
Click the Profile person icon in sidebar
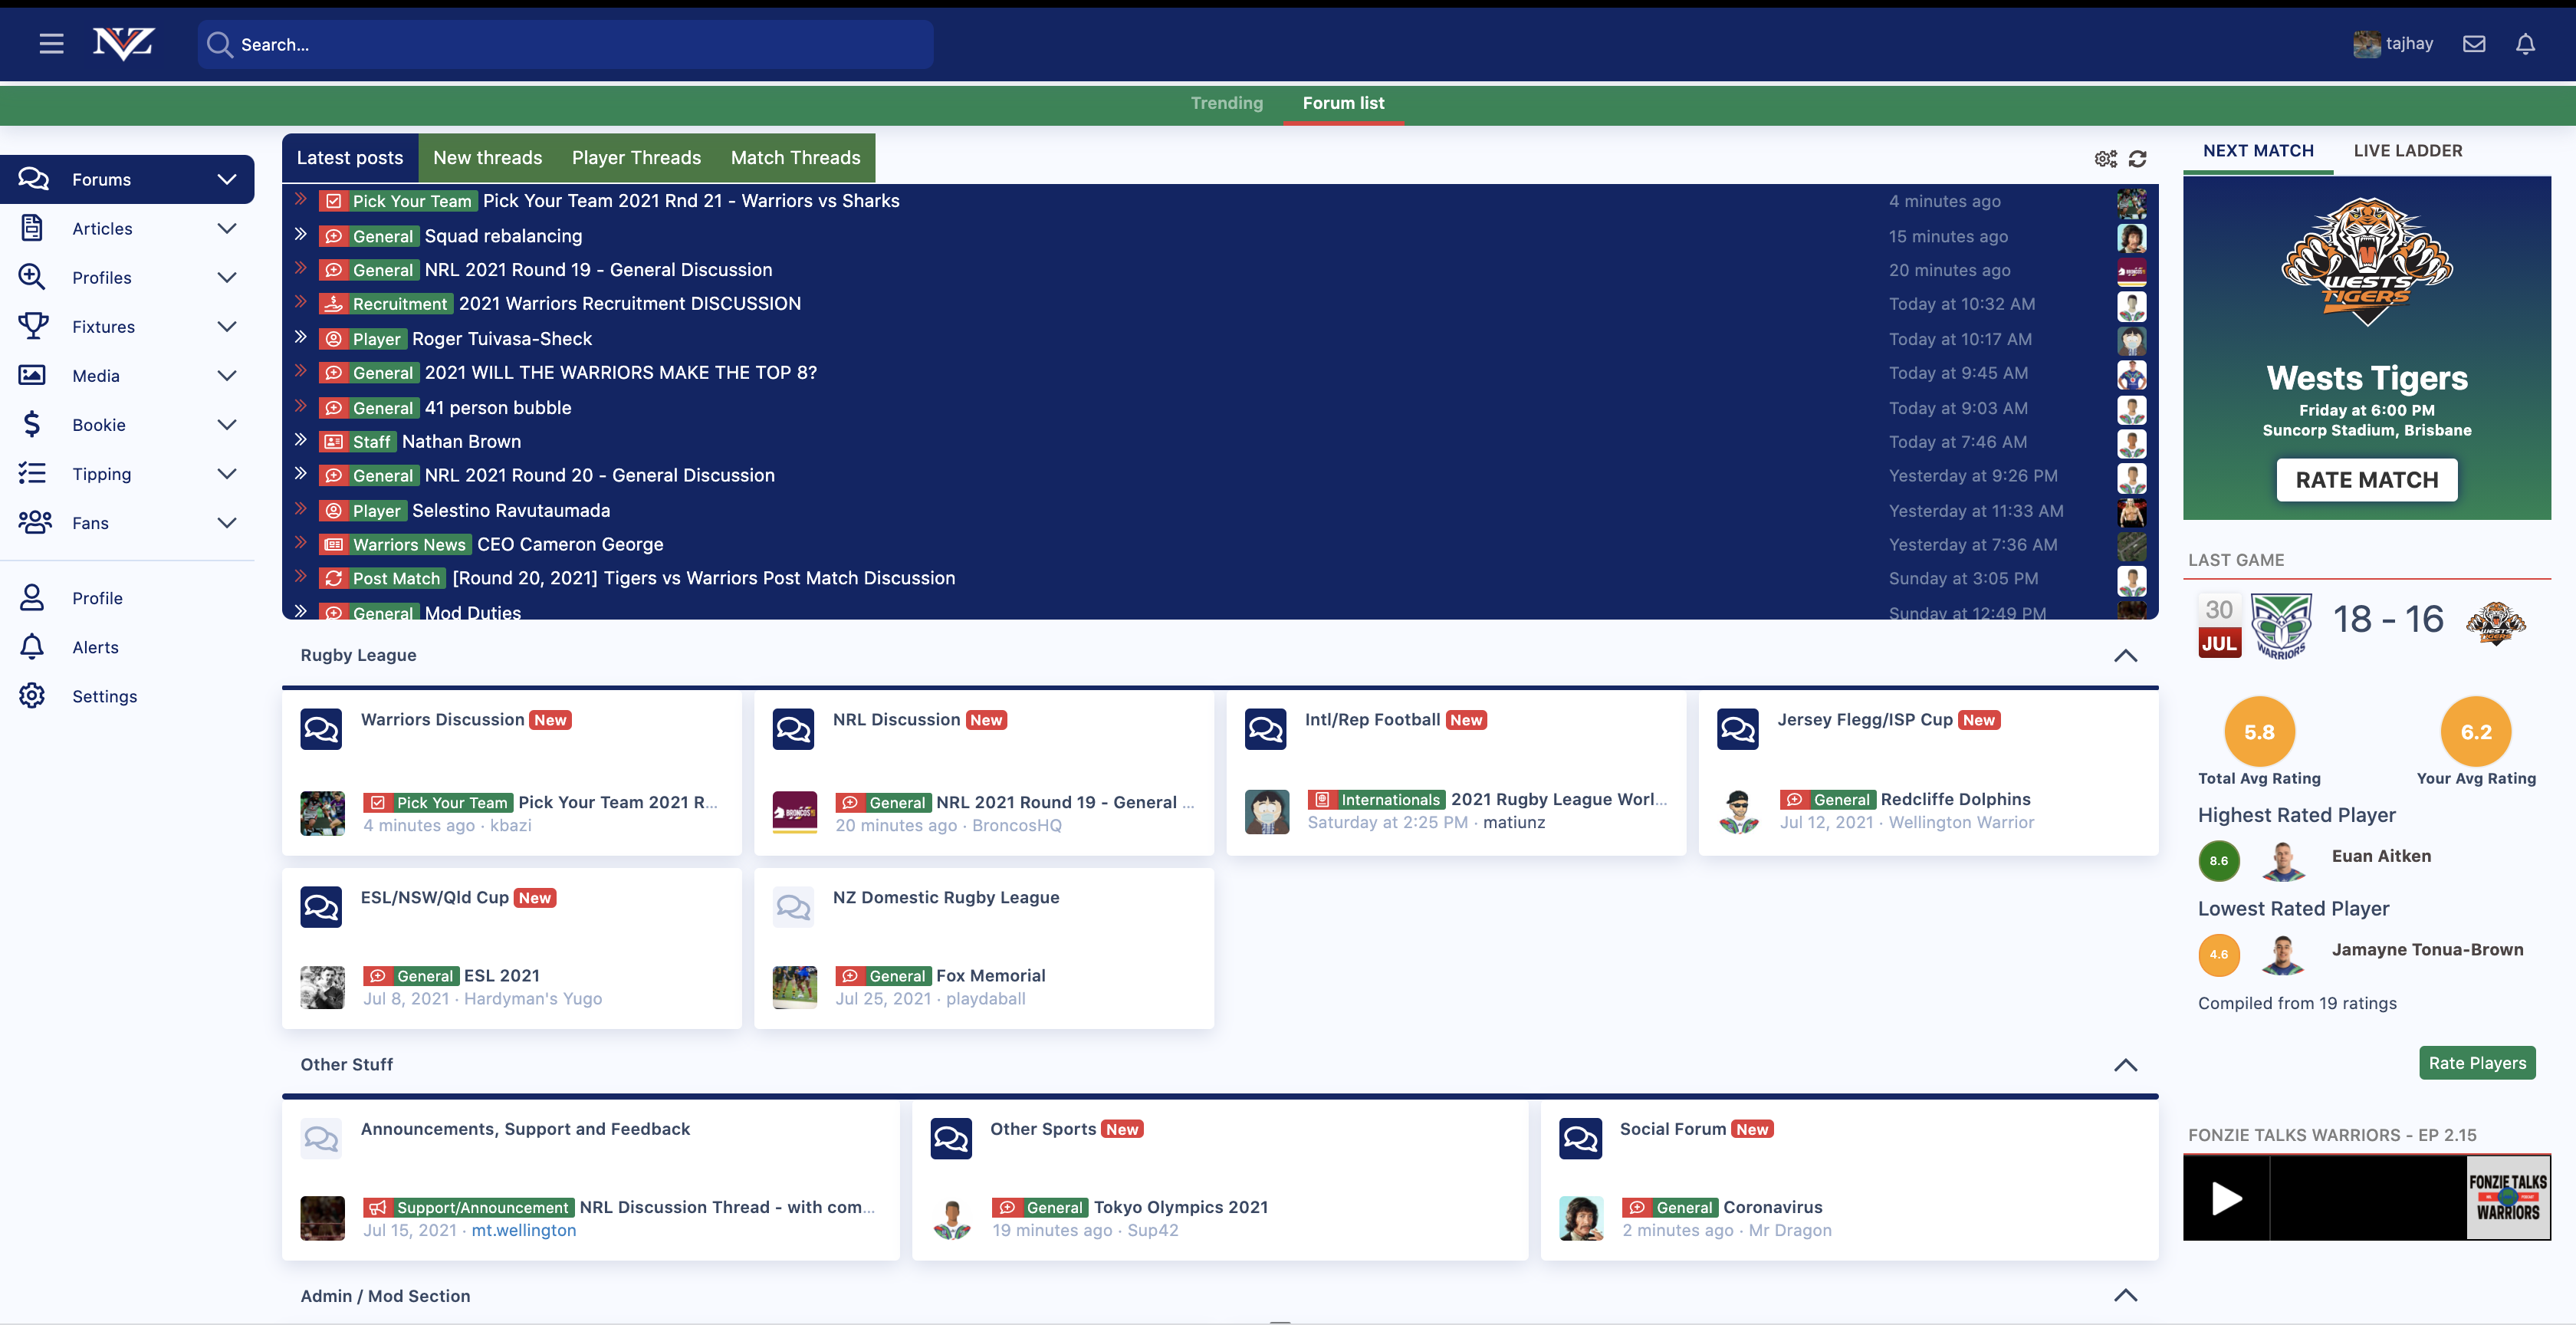tap(32, 597)
